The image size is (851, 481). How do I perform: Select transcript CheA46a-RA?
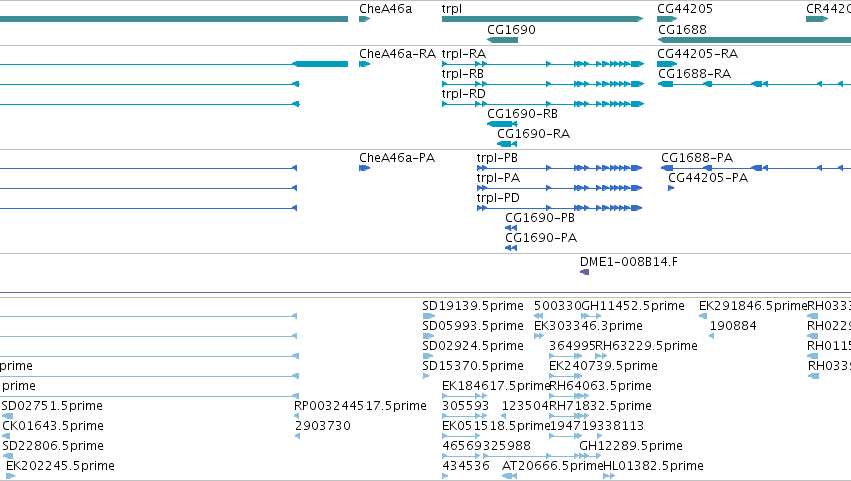click(397, 54)
